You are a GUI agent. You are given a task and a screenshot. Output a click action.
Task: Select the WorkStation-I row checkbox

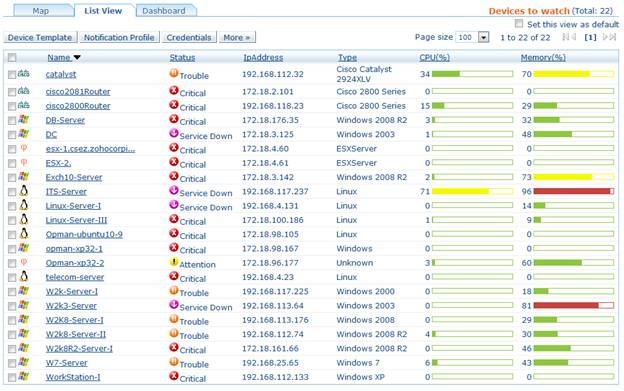point(12,377)
